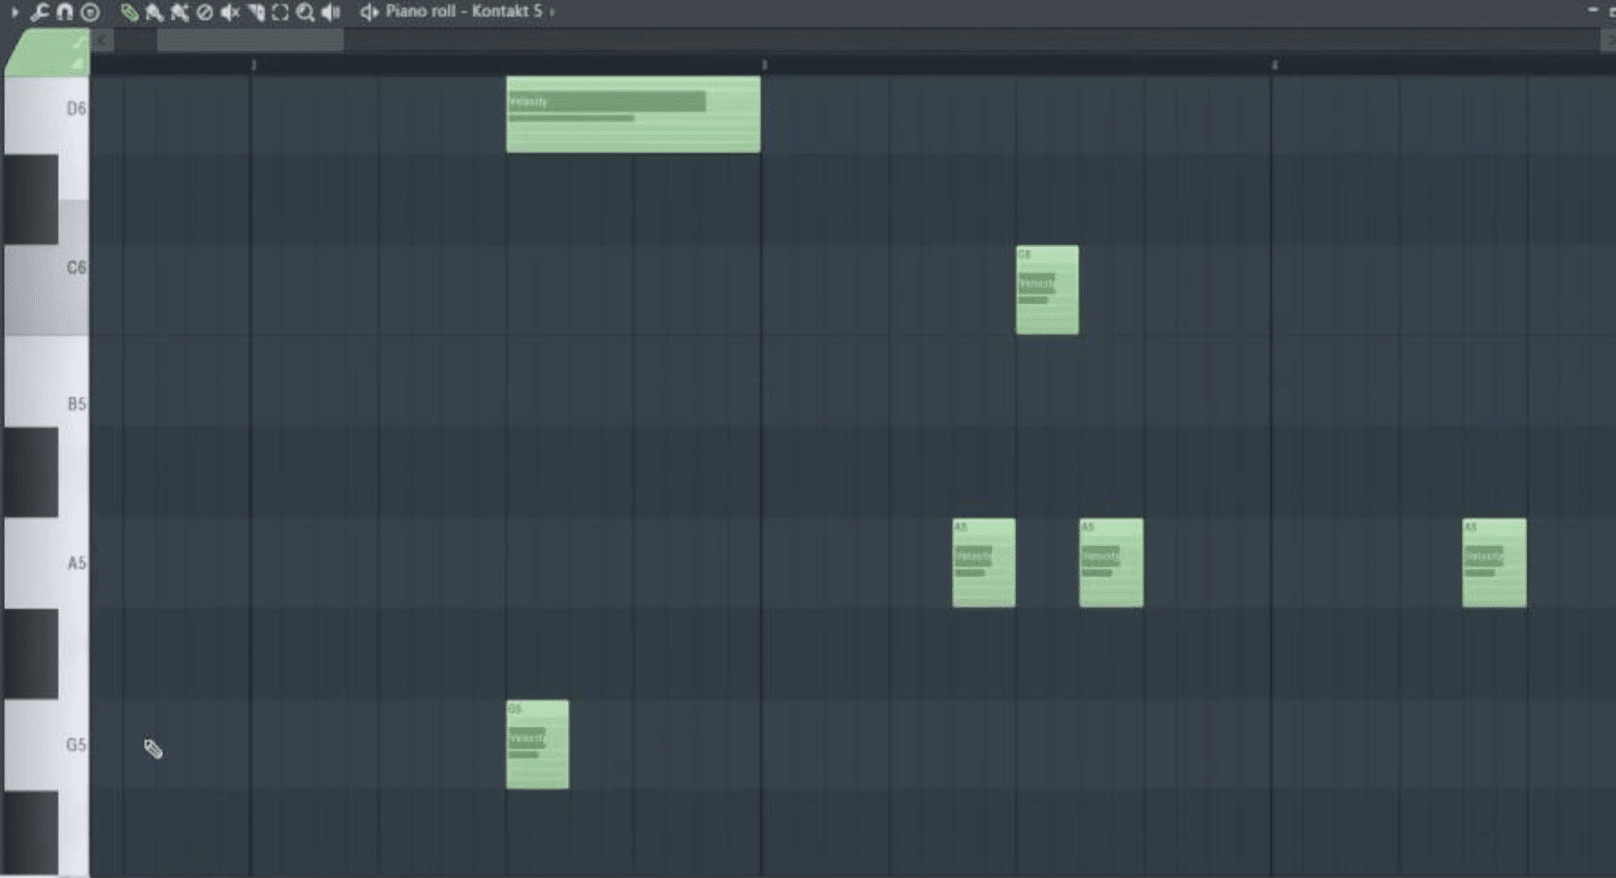Image resolution: width=1616 pixels, height=878 pixels.
Task: Click the C6 piano key
Action: pyautogui.click(x=46, y=268)
